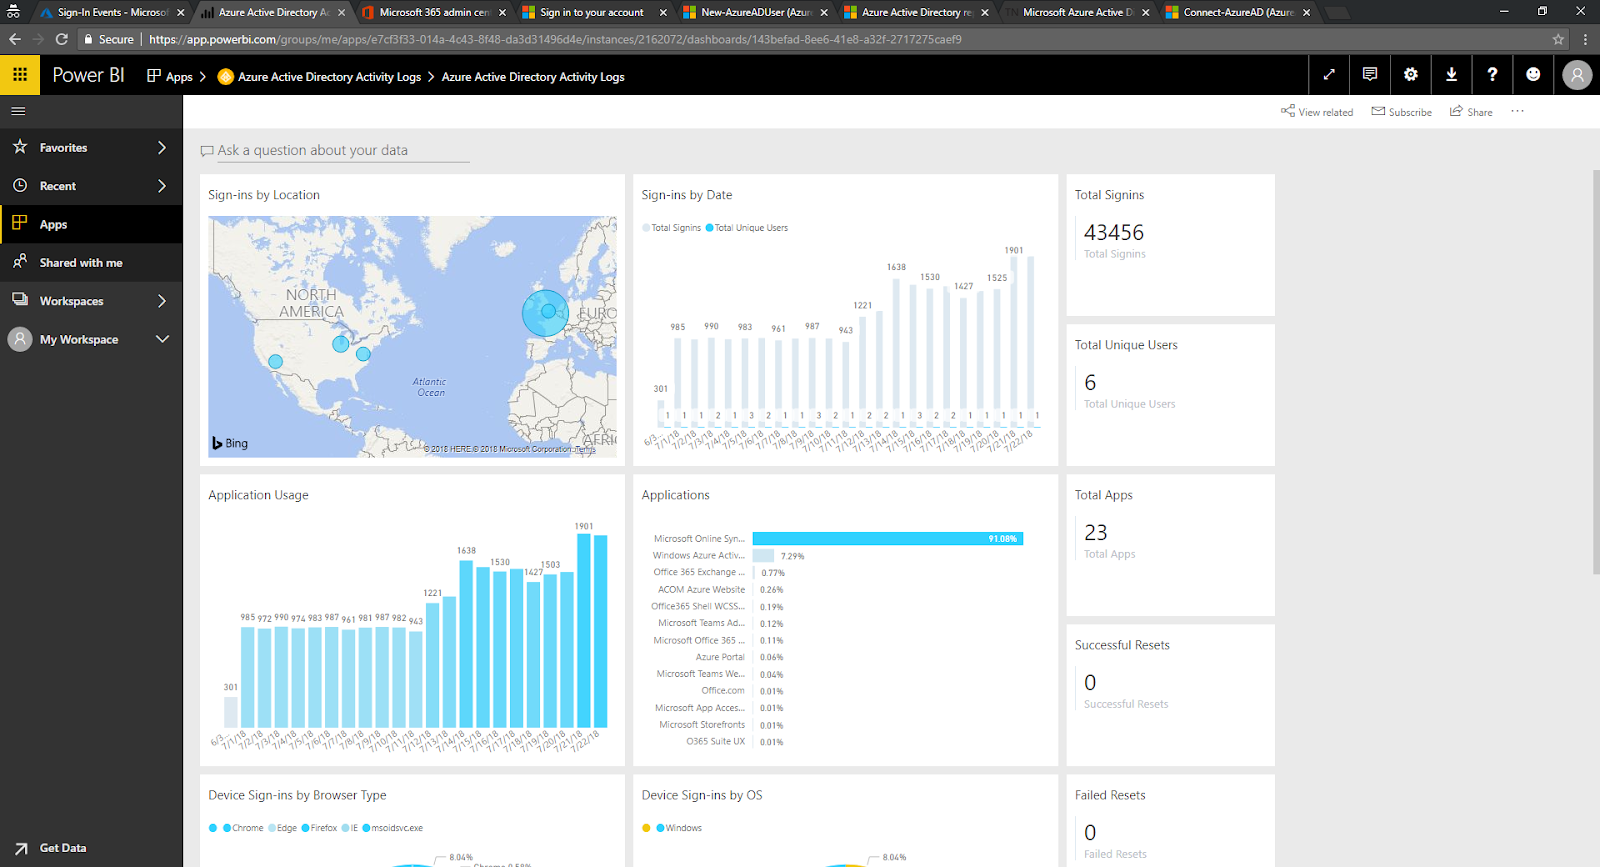The width and height of the screenshot is (1600, 867).
Task: Click the page vertical scrollbar
Action: [x=1595, y=372]
